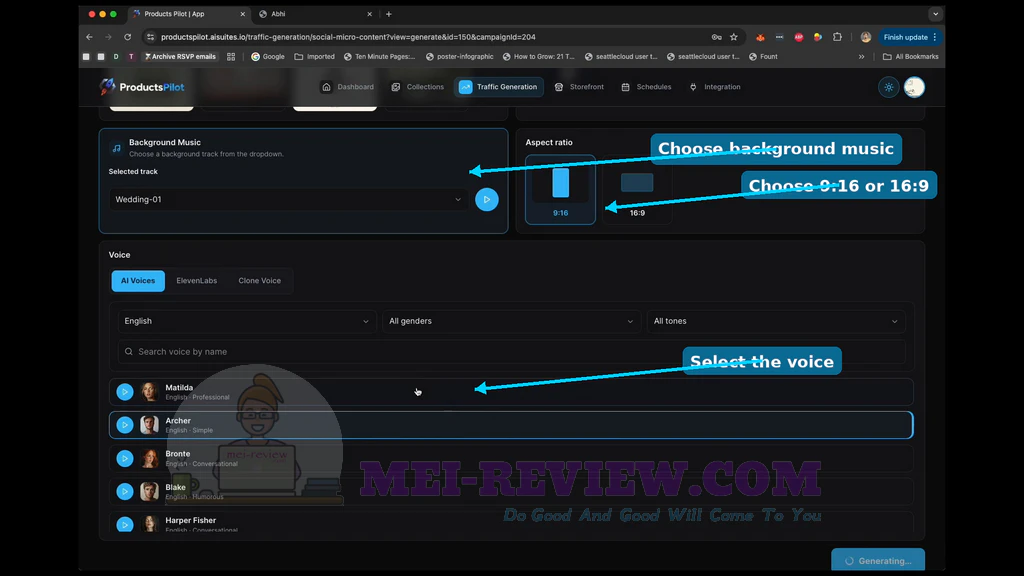Screen dimensions: 1024x576
Task: Play the Archer voice sample
Action: point(125,425)
